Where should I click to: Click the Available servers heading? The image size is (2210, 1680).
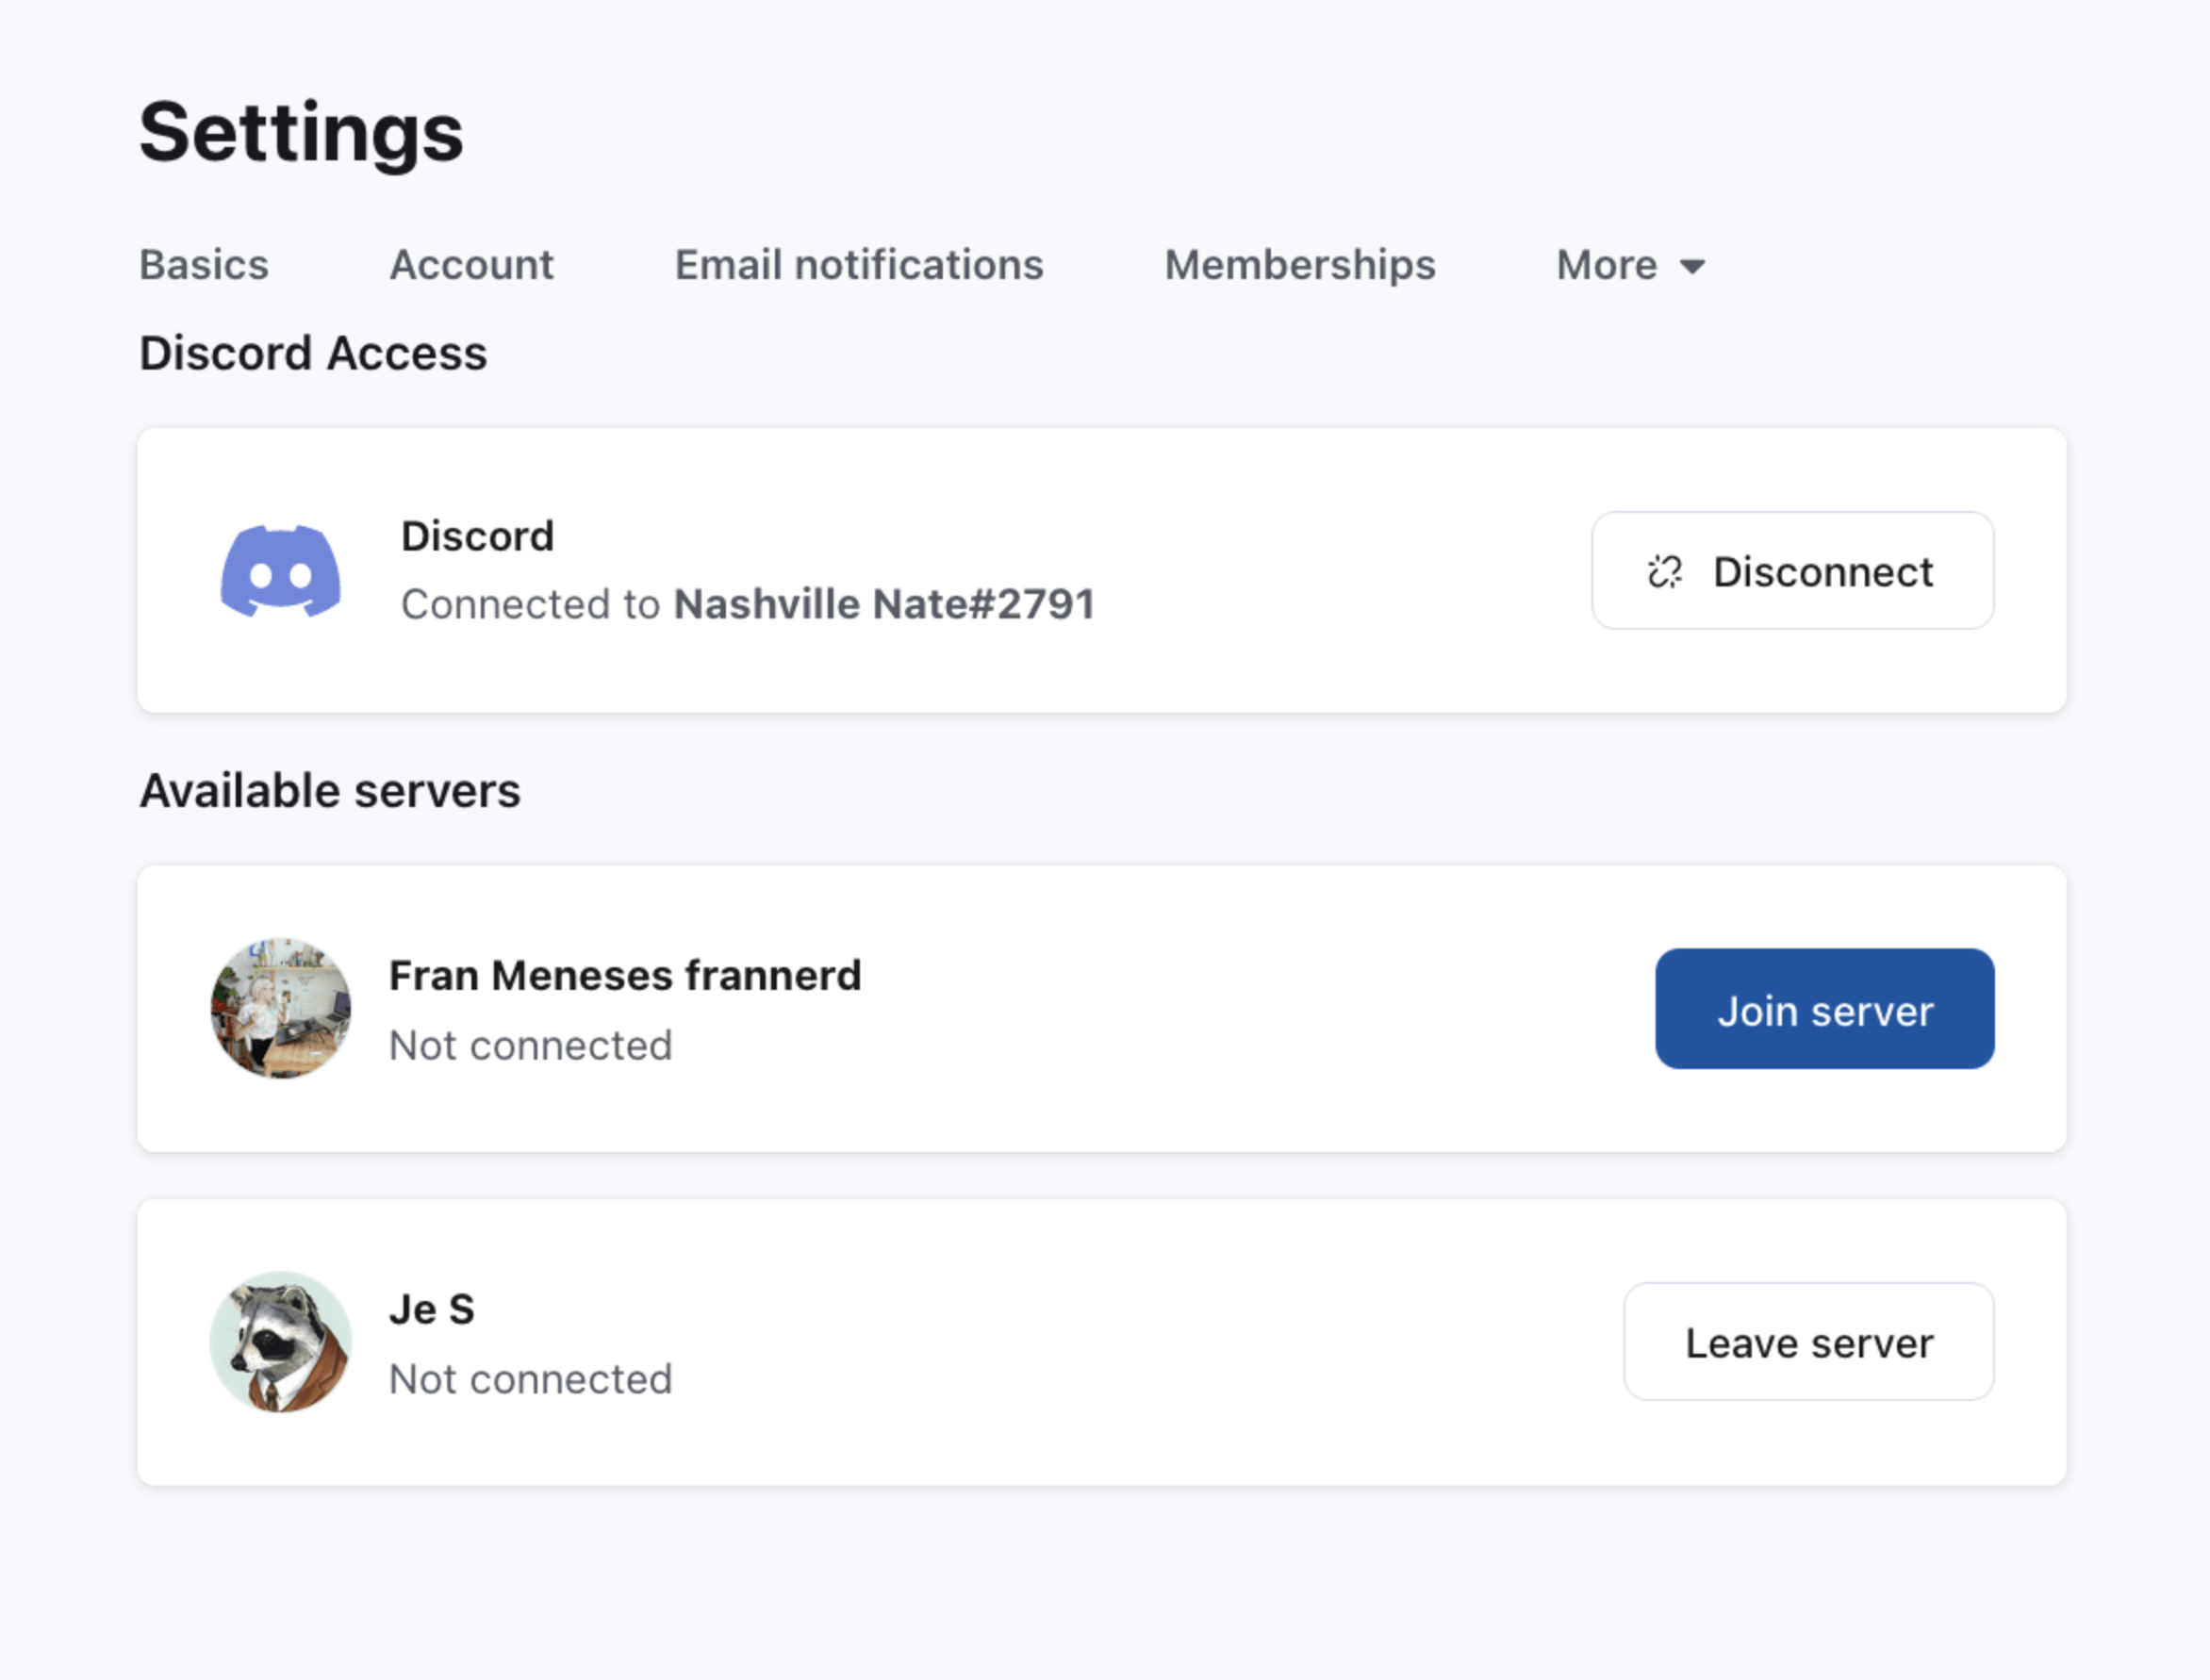pos(330,791)
